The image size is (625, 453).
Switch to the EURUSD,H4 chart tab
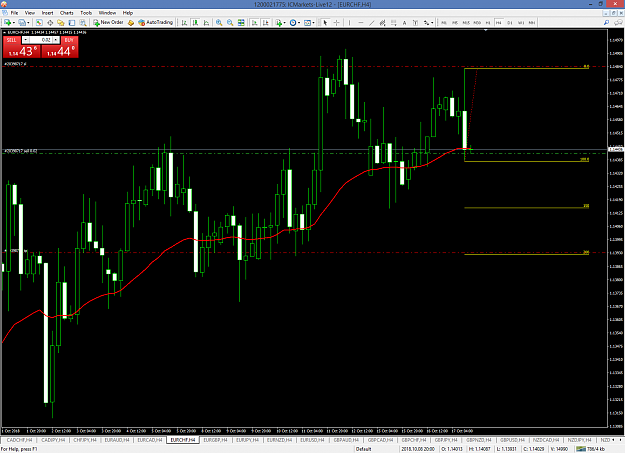pos(312,440)
